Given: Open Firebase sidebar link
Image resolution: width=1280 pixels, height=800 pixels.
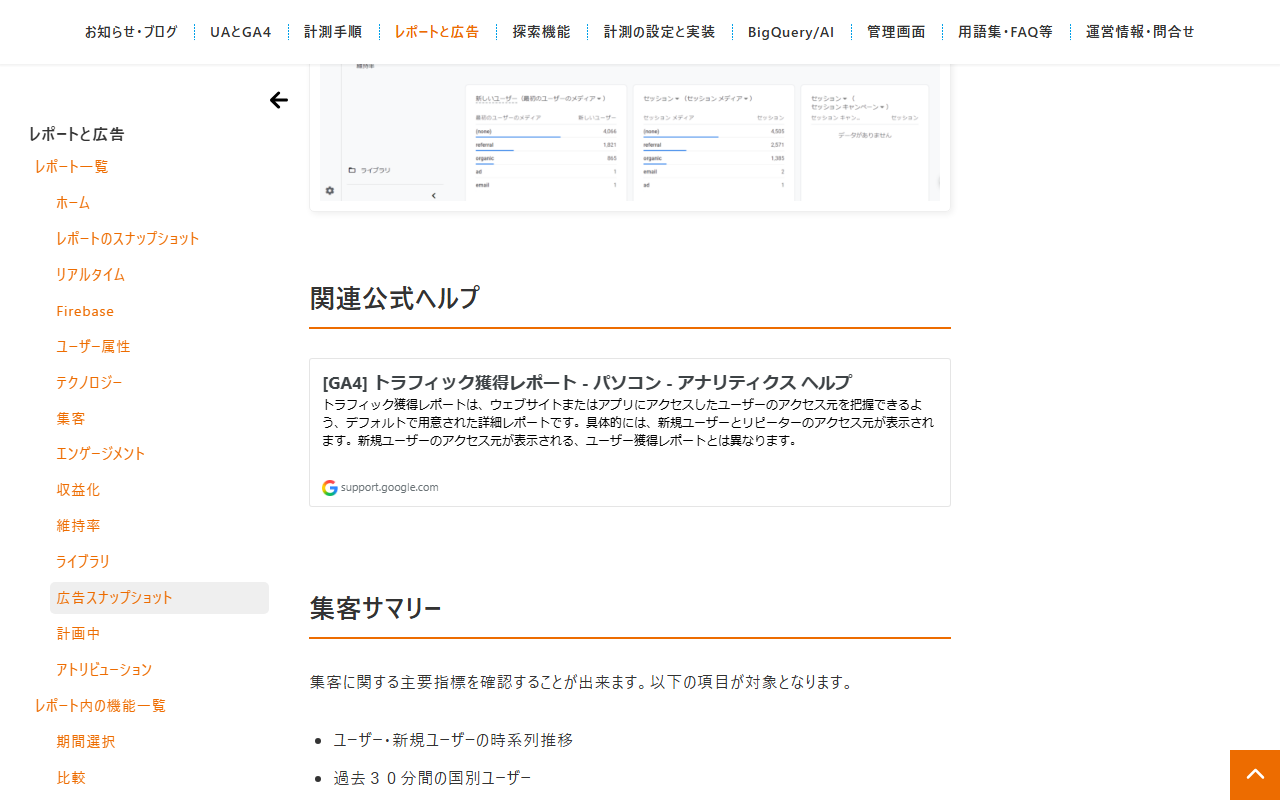Looking at the screenshot, I should click(85, 311).
